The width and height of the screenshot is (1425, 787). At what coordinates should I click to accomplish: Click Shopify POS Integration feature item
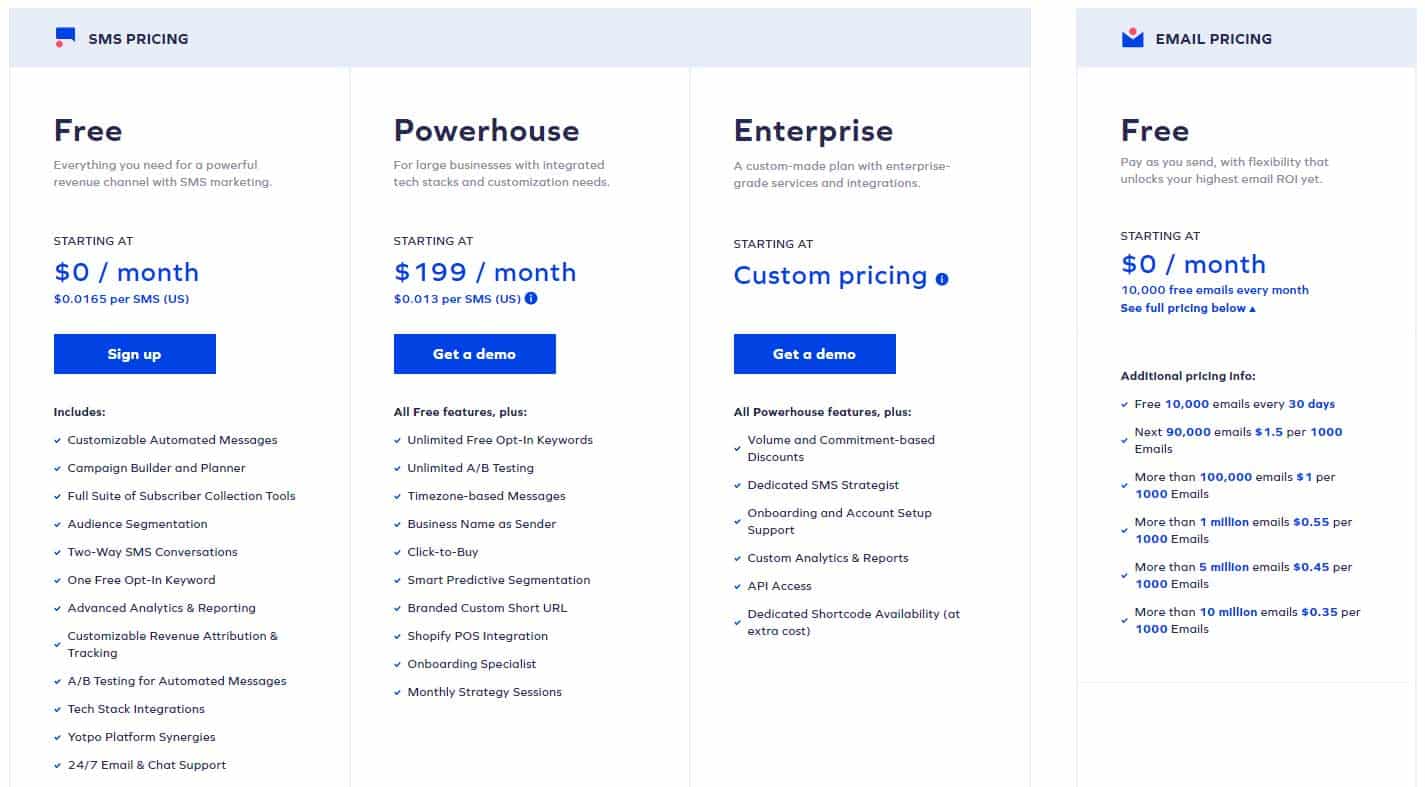[x=478, y=636]
